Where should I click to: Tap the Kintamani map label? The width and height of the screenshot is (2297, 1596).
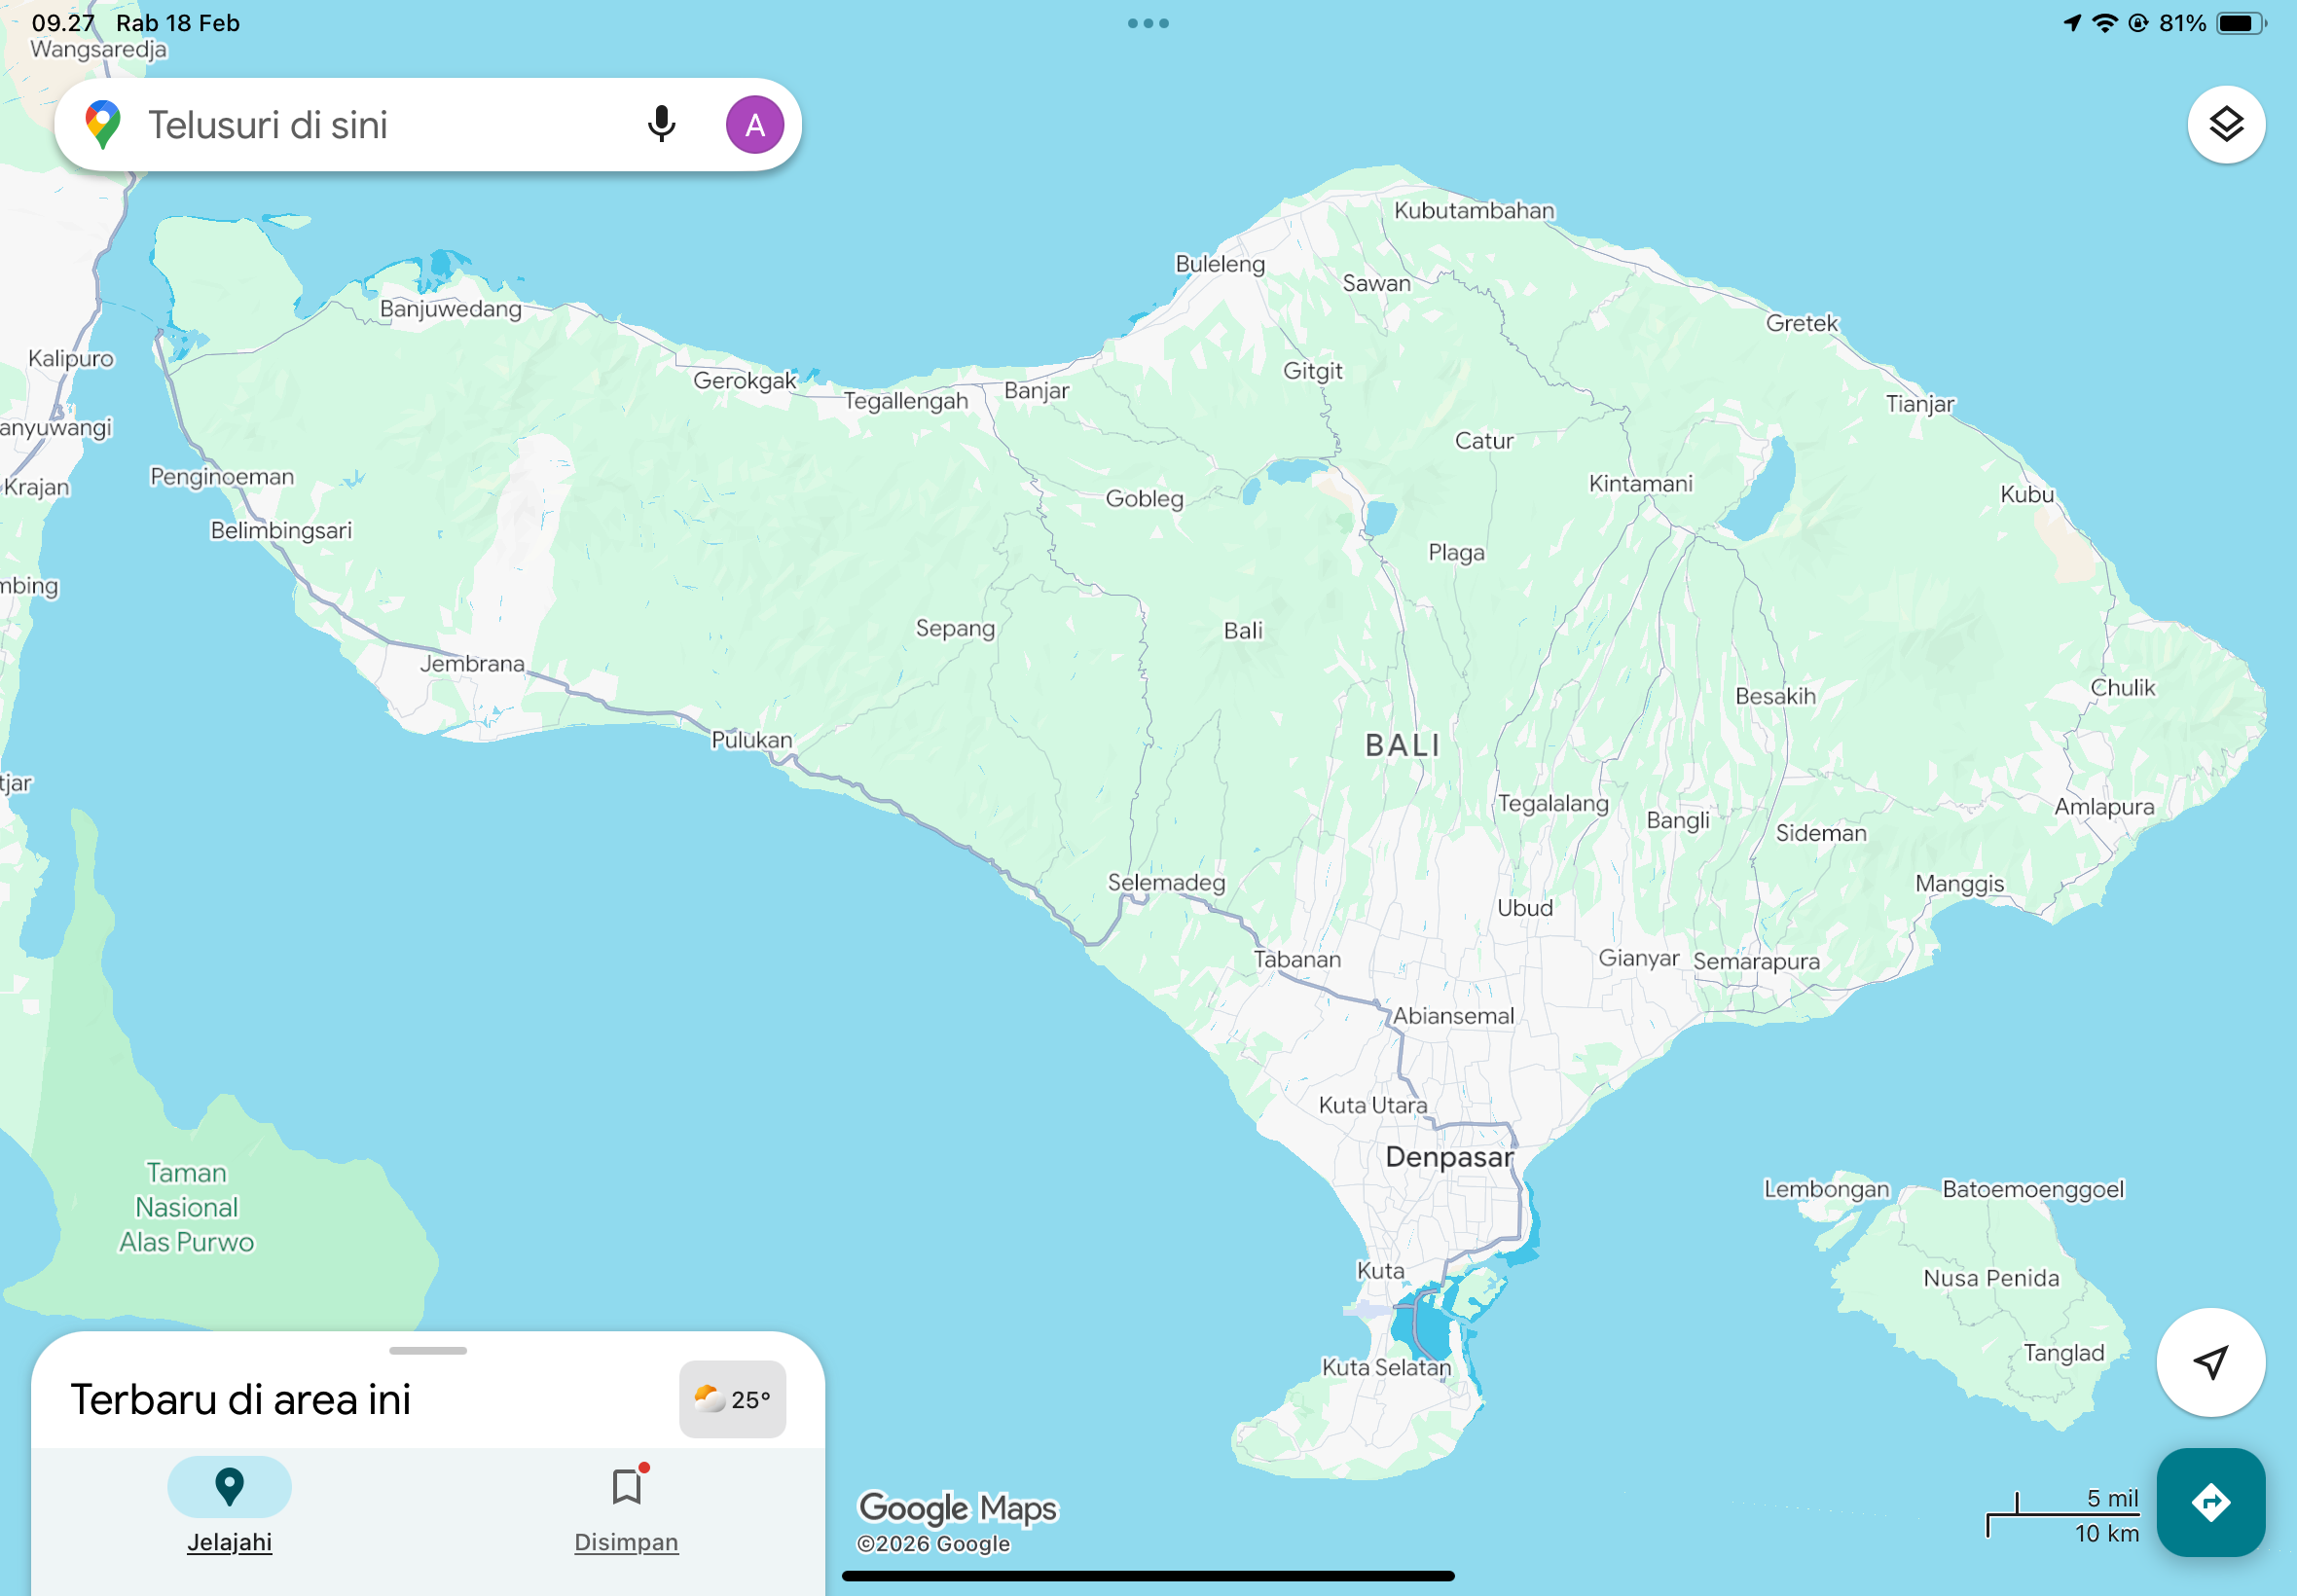[x=1640, y=484]
